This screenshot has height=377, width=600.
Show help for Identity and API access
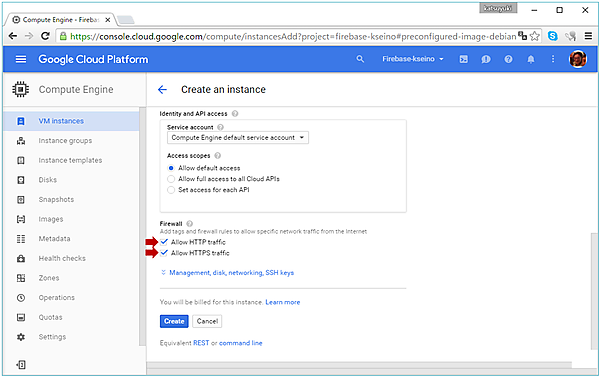pyautogui.click(x=235, y=114)
